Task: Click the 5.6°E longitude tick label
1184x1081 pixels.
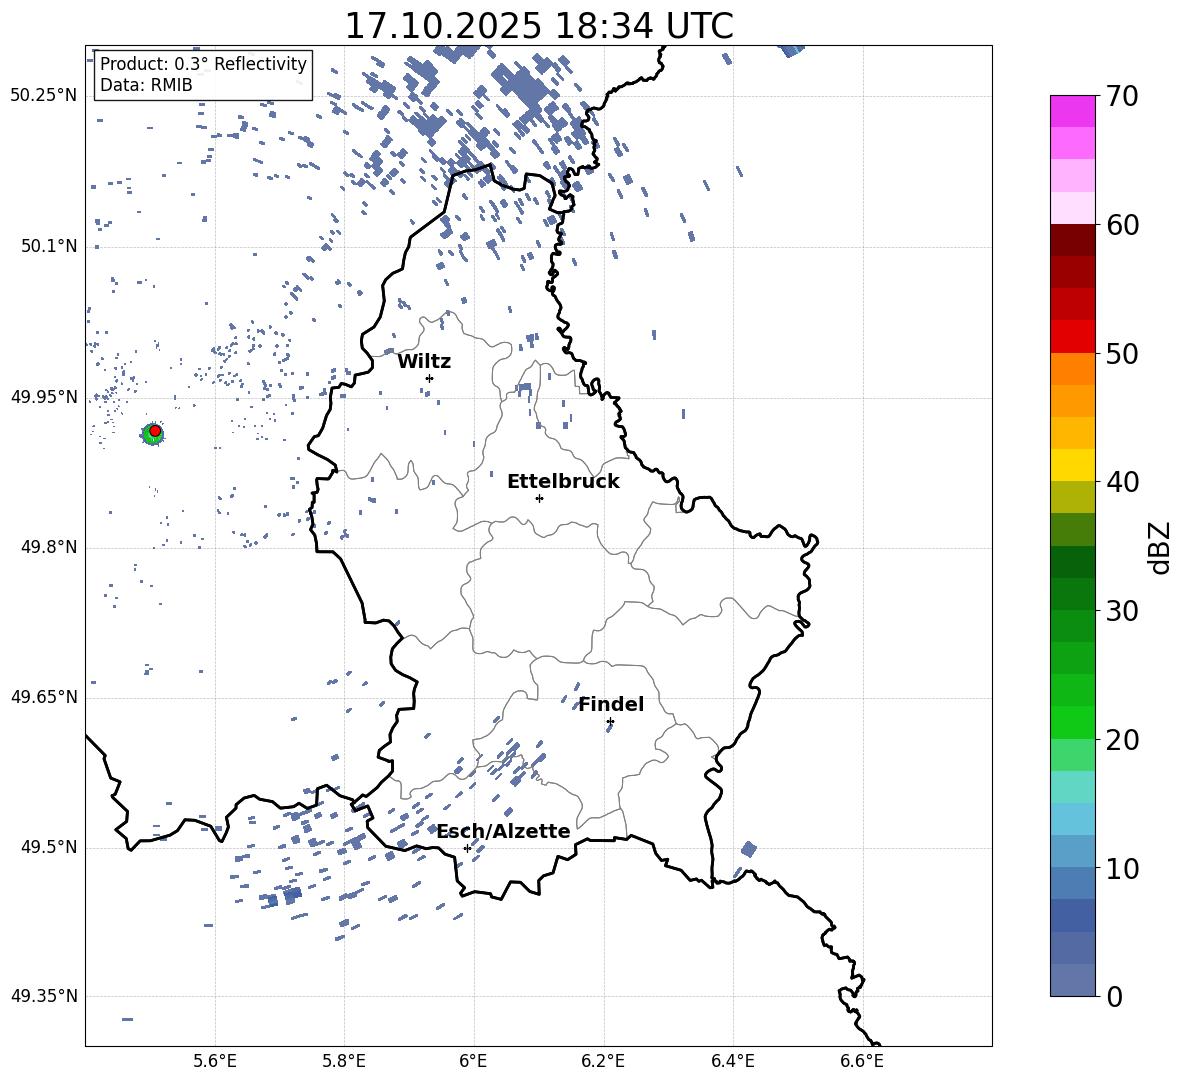Action: click(x=215, y=1061)
